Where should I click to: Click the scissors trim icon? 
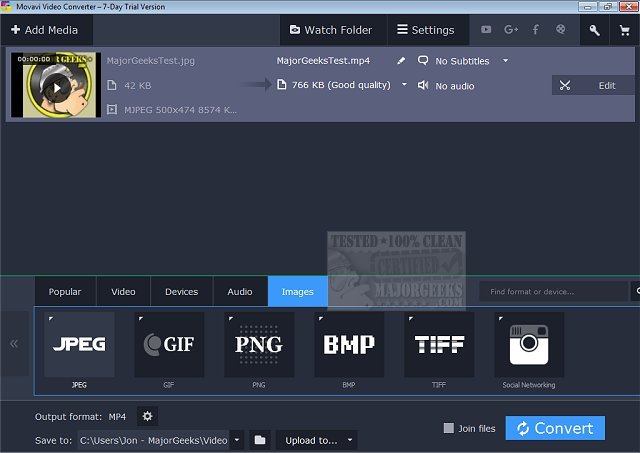coord(565,85)
